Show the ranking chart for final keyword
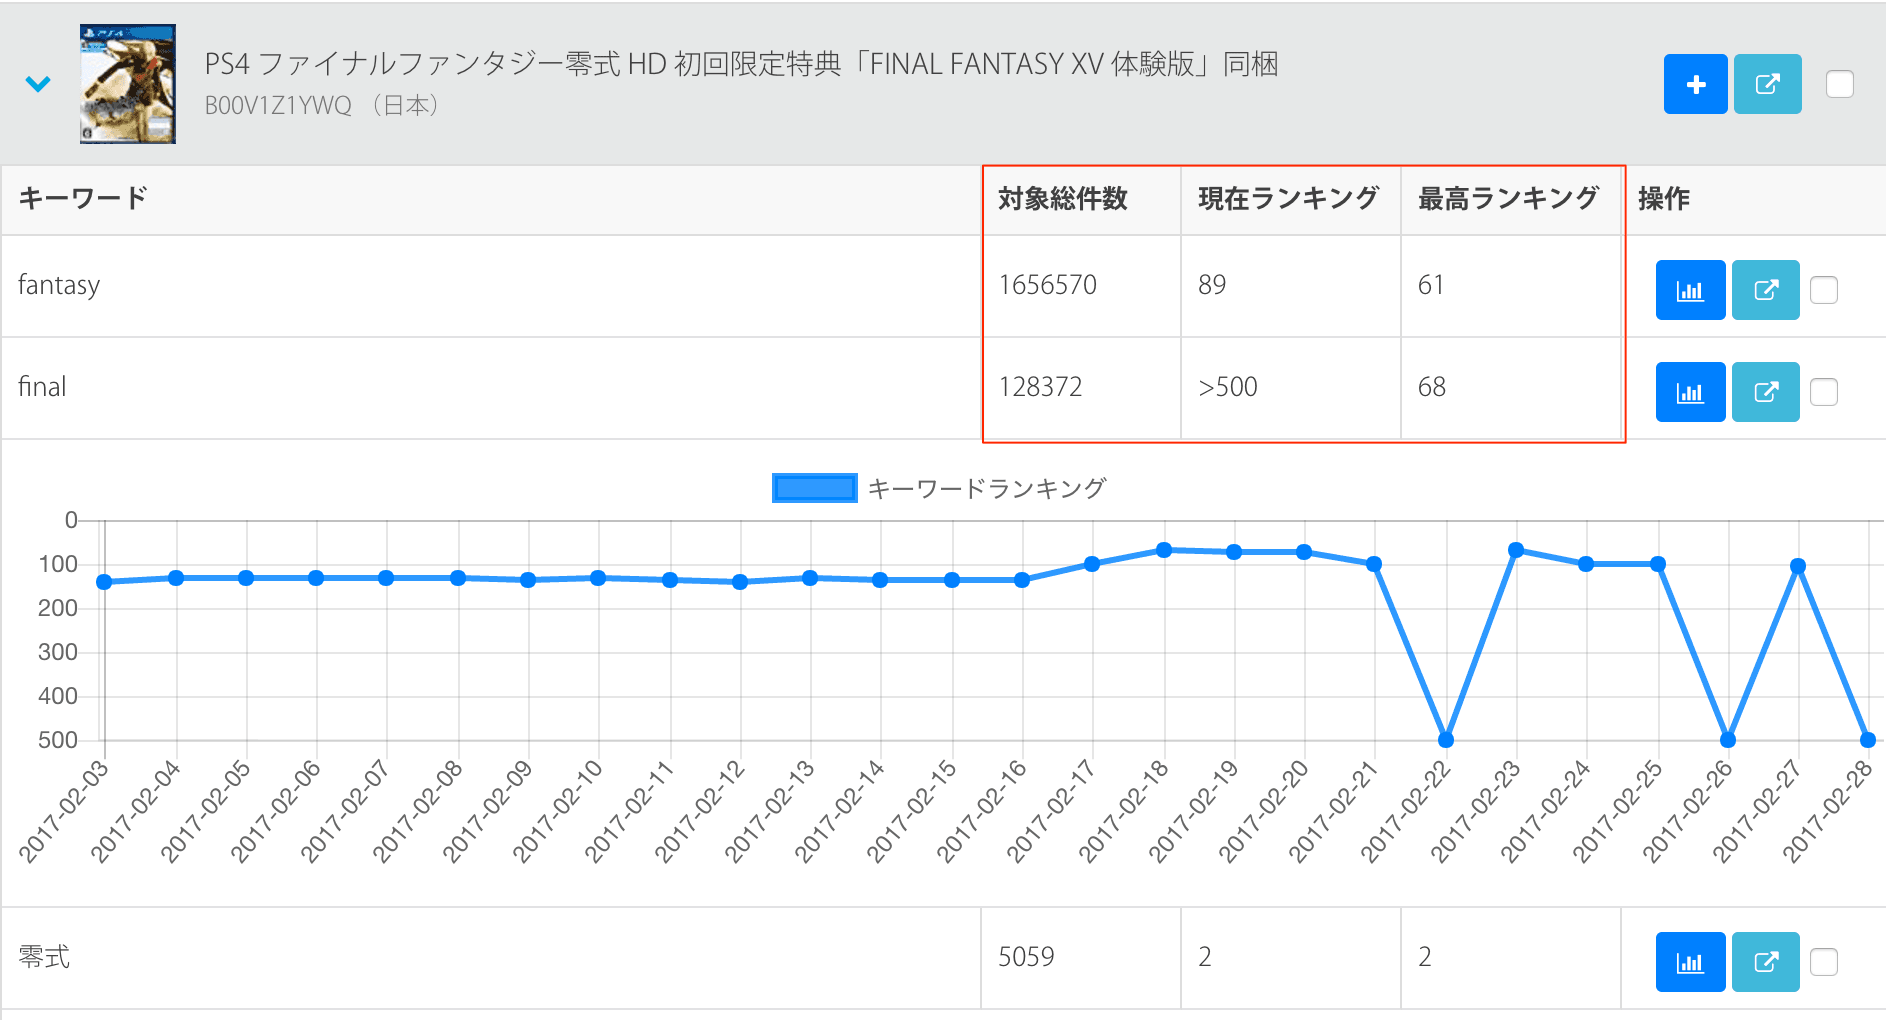Viewport: 1886px width, 1020px height. pos(1690,392)
